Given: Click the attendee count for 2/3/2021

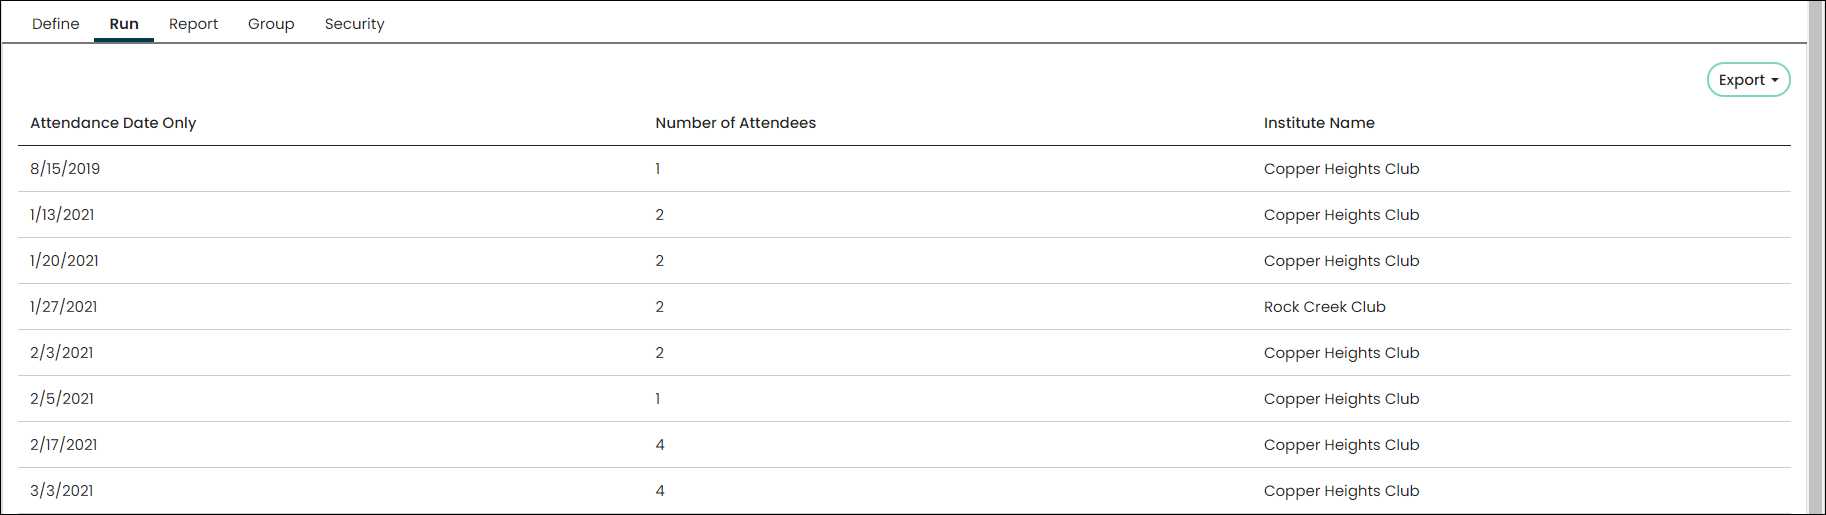Looking at the screenshot, I should (x=659, y=353).
